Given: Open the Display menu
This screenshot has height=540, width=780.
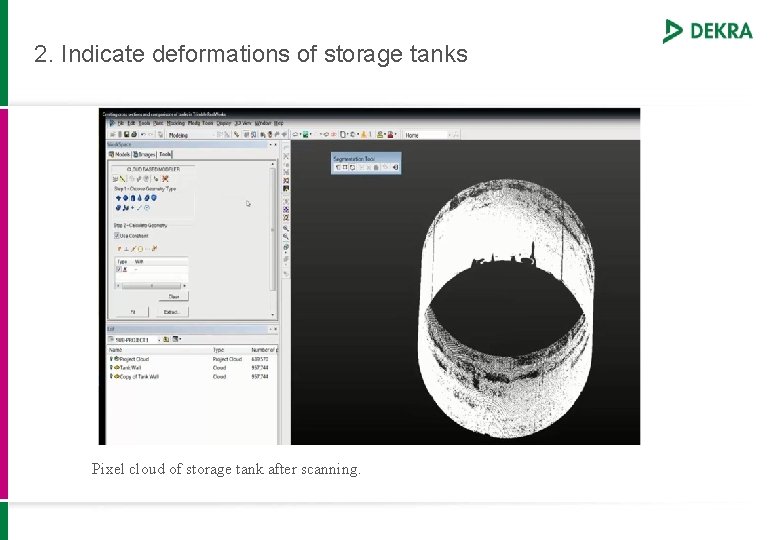Looking at the screenshot, I should click(x=223, y=123).
